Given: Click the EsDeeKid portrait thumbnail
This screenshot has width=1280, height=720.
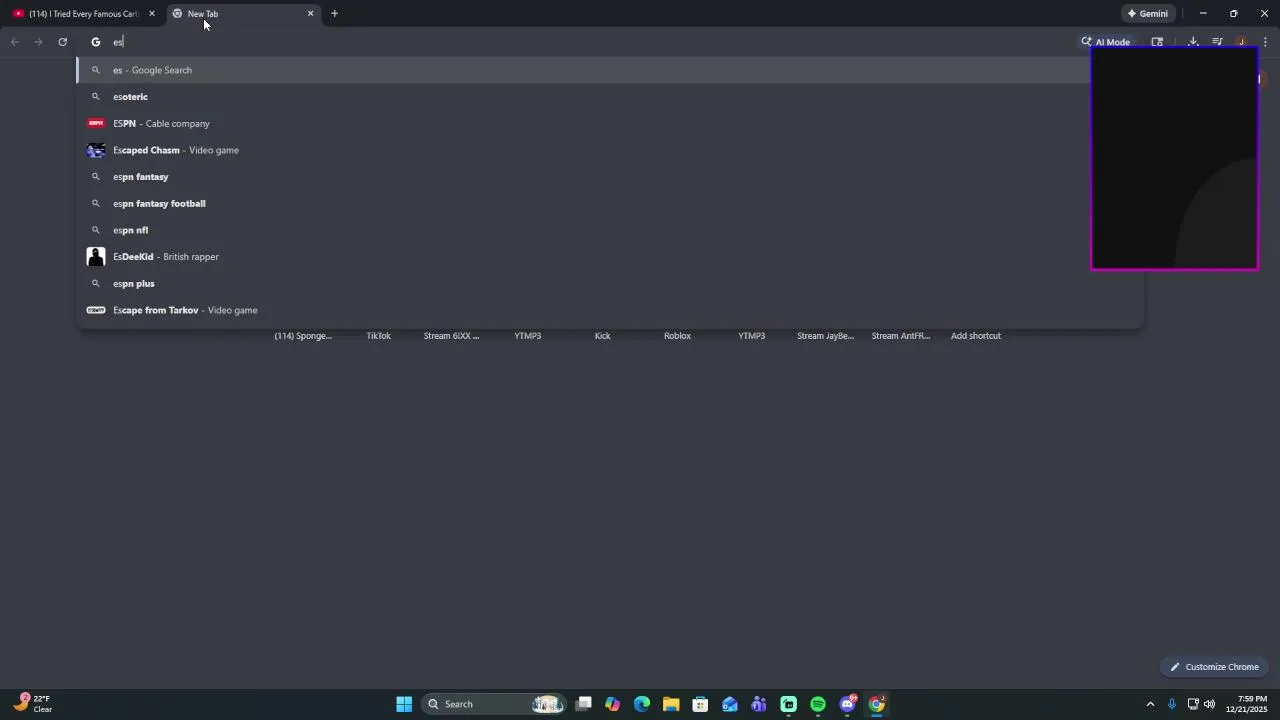Looking at the screenshot, I should (x=96, y=257).
